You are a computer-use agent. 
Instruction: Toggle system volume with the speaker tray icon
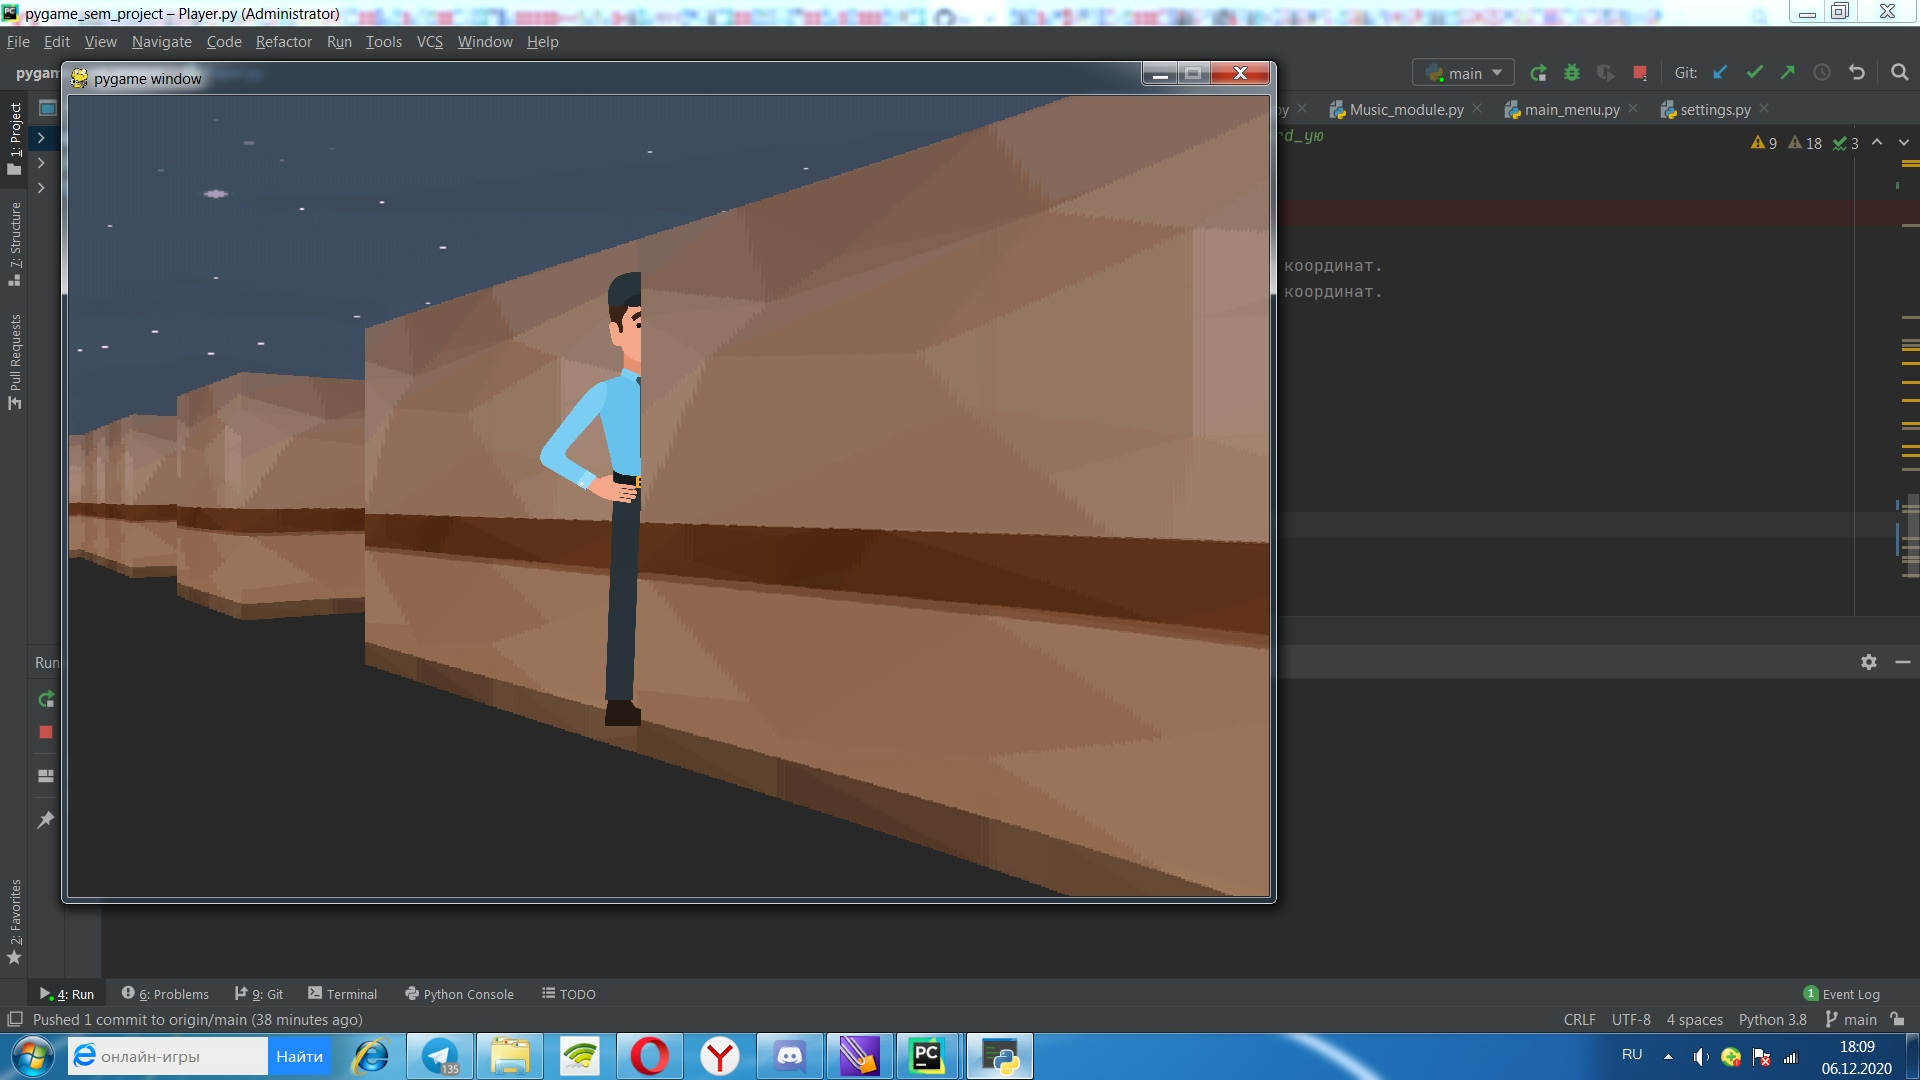pyautogui.click(x=1701, y=1054)
